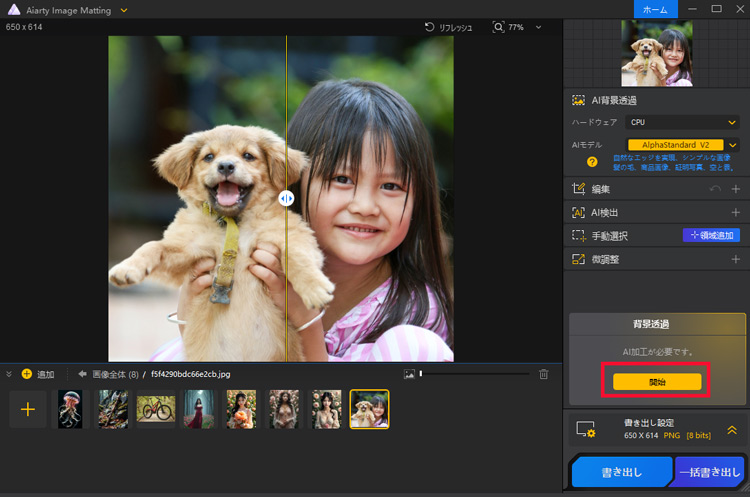This screenshot has height=497, width=750.
Task: Expand the AI検出 section with plus
Action: pyautogui.click(x=736, y=212)
